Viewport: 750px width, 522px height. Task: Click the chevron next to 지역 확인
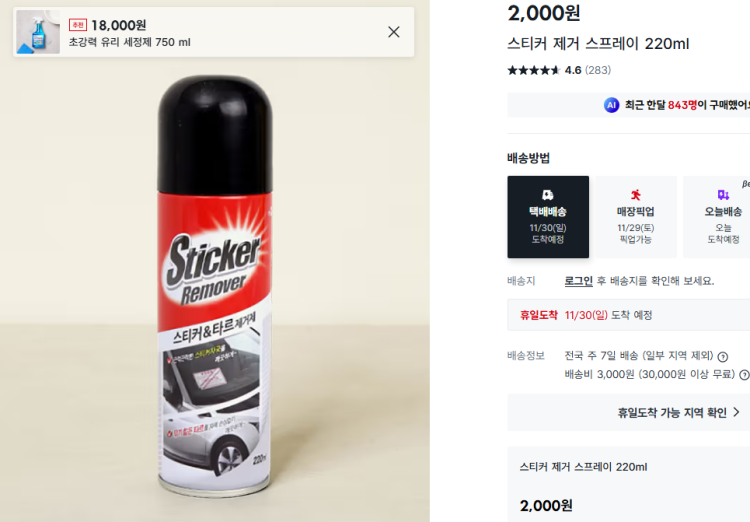pyautogui.click(x=737, y=412)
